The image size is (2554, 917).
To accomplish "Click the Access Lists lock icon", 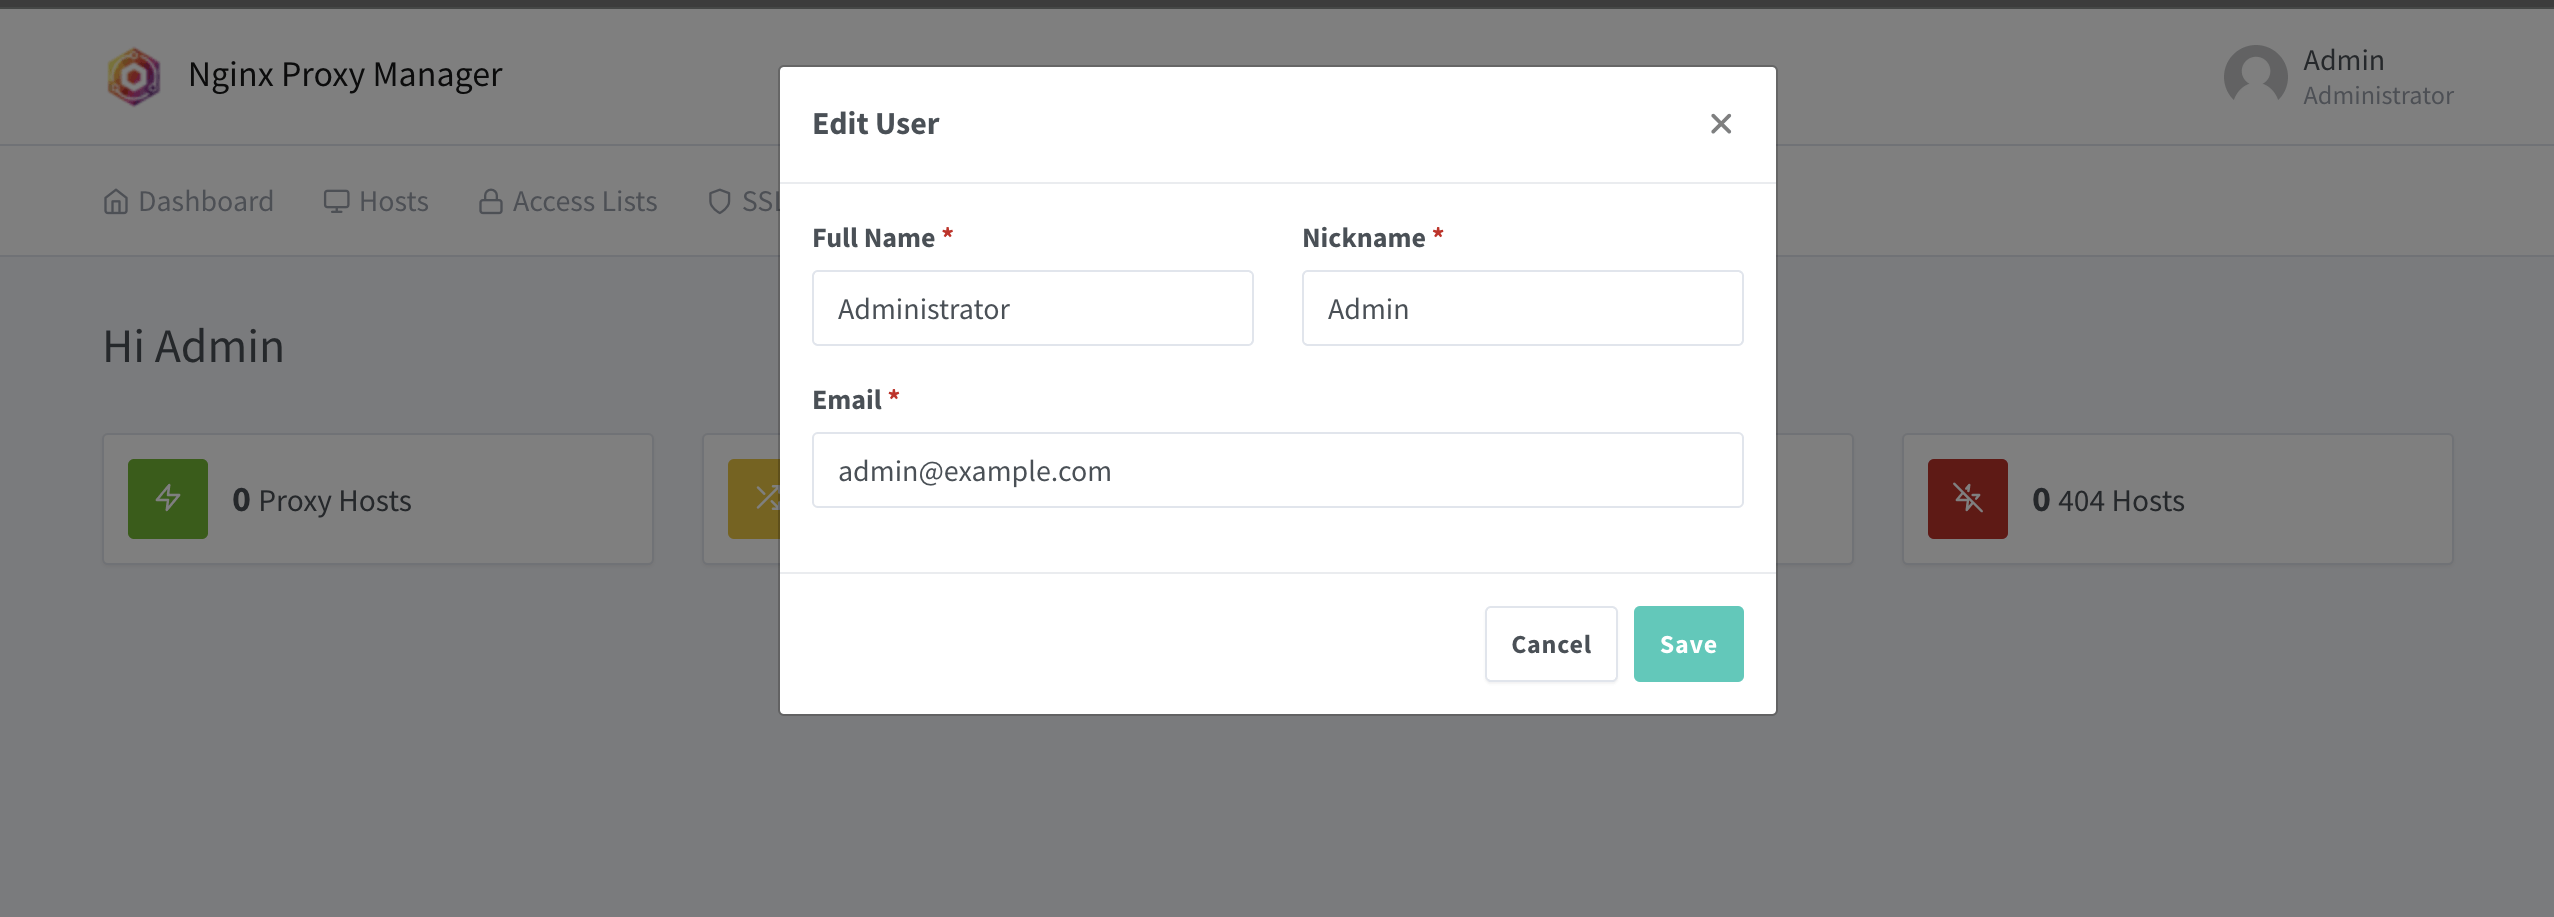I will coord(490,202).
